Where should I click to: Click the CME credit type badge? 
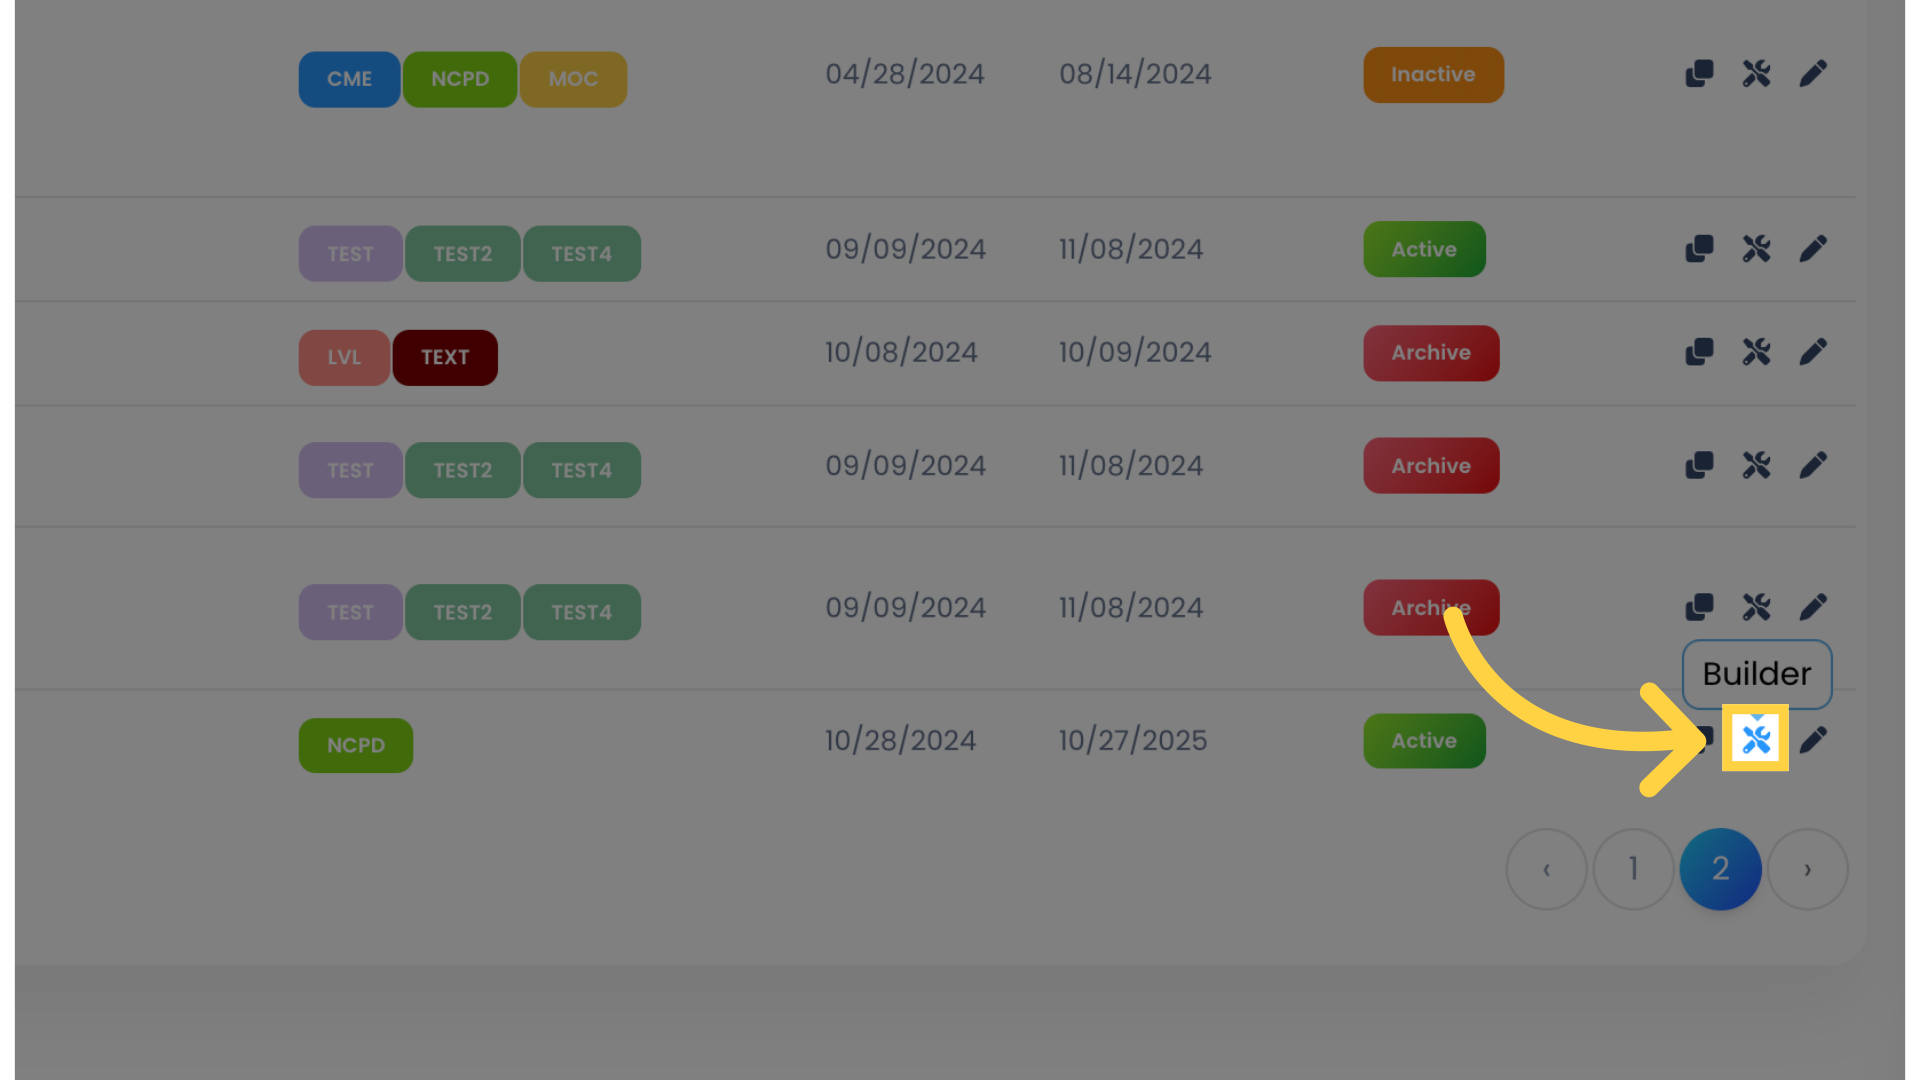348,78
